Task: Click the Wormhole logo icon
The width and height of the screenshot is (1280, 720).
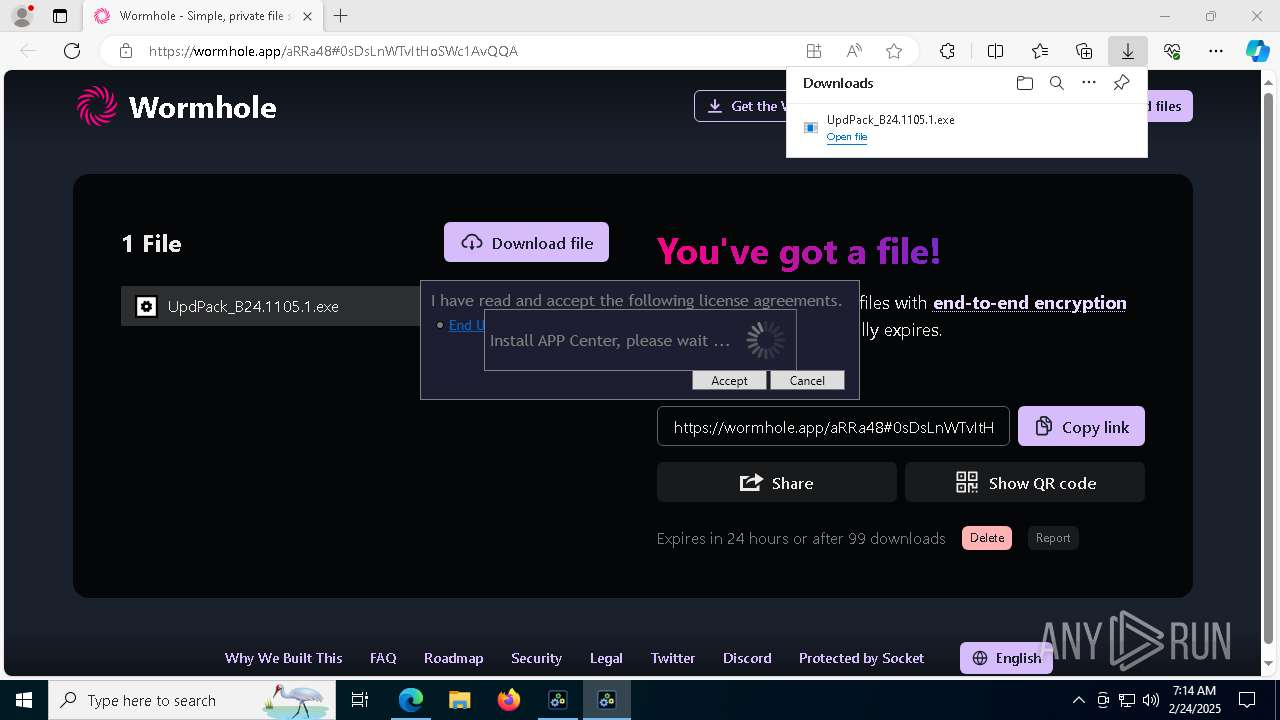Action: [97, 106]
